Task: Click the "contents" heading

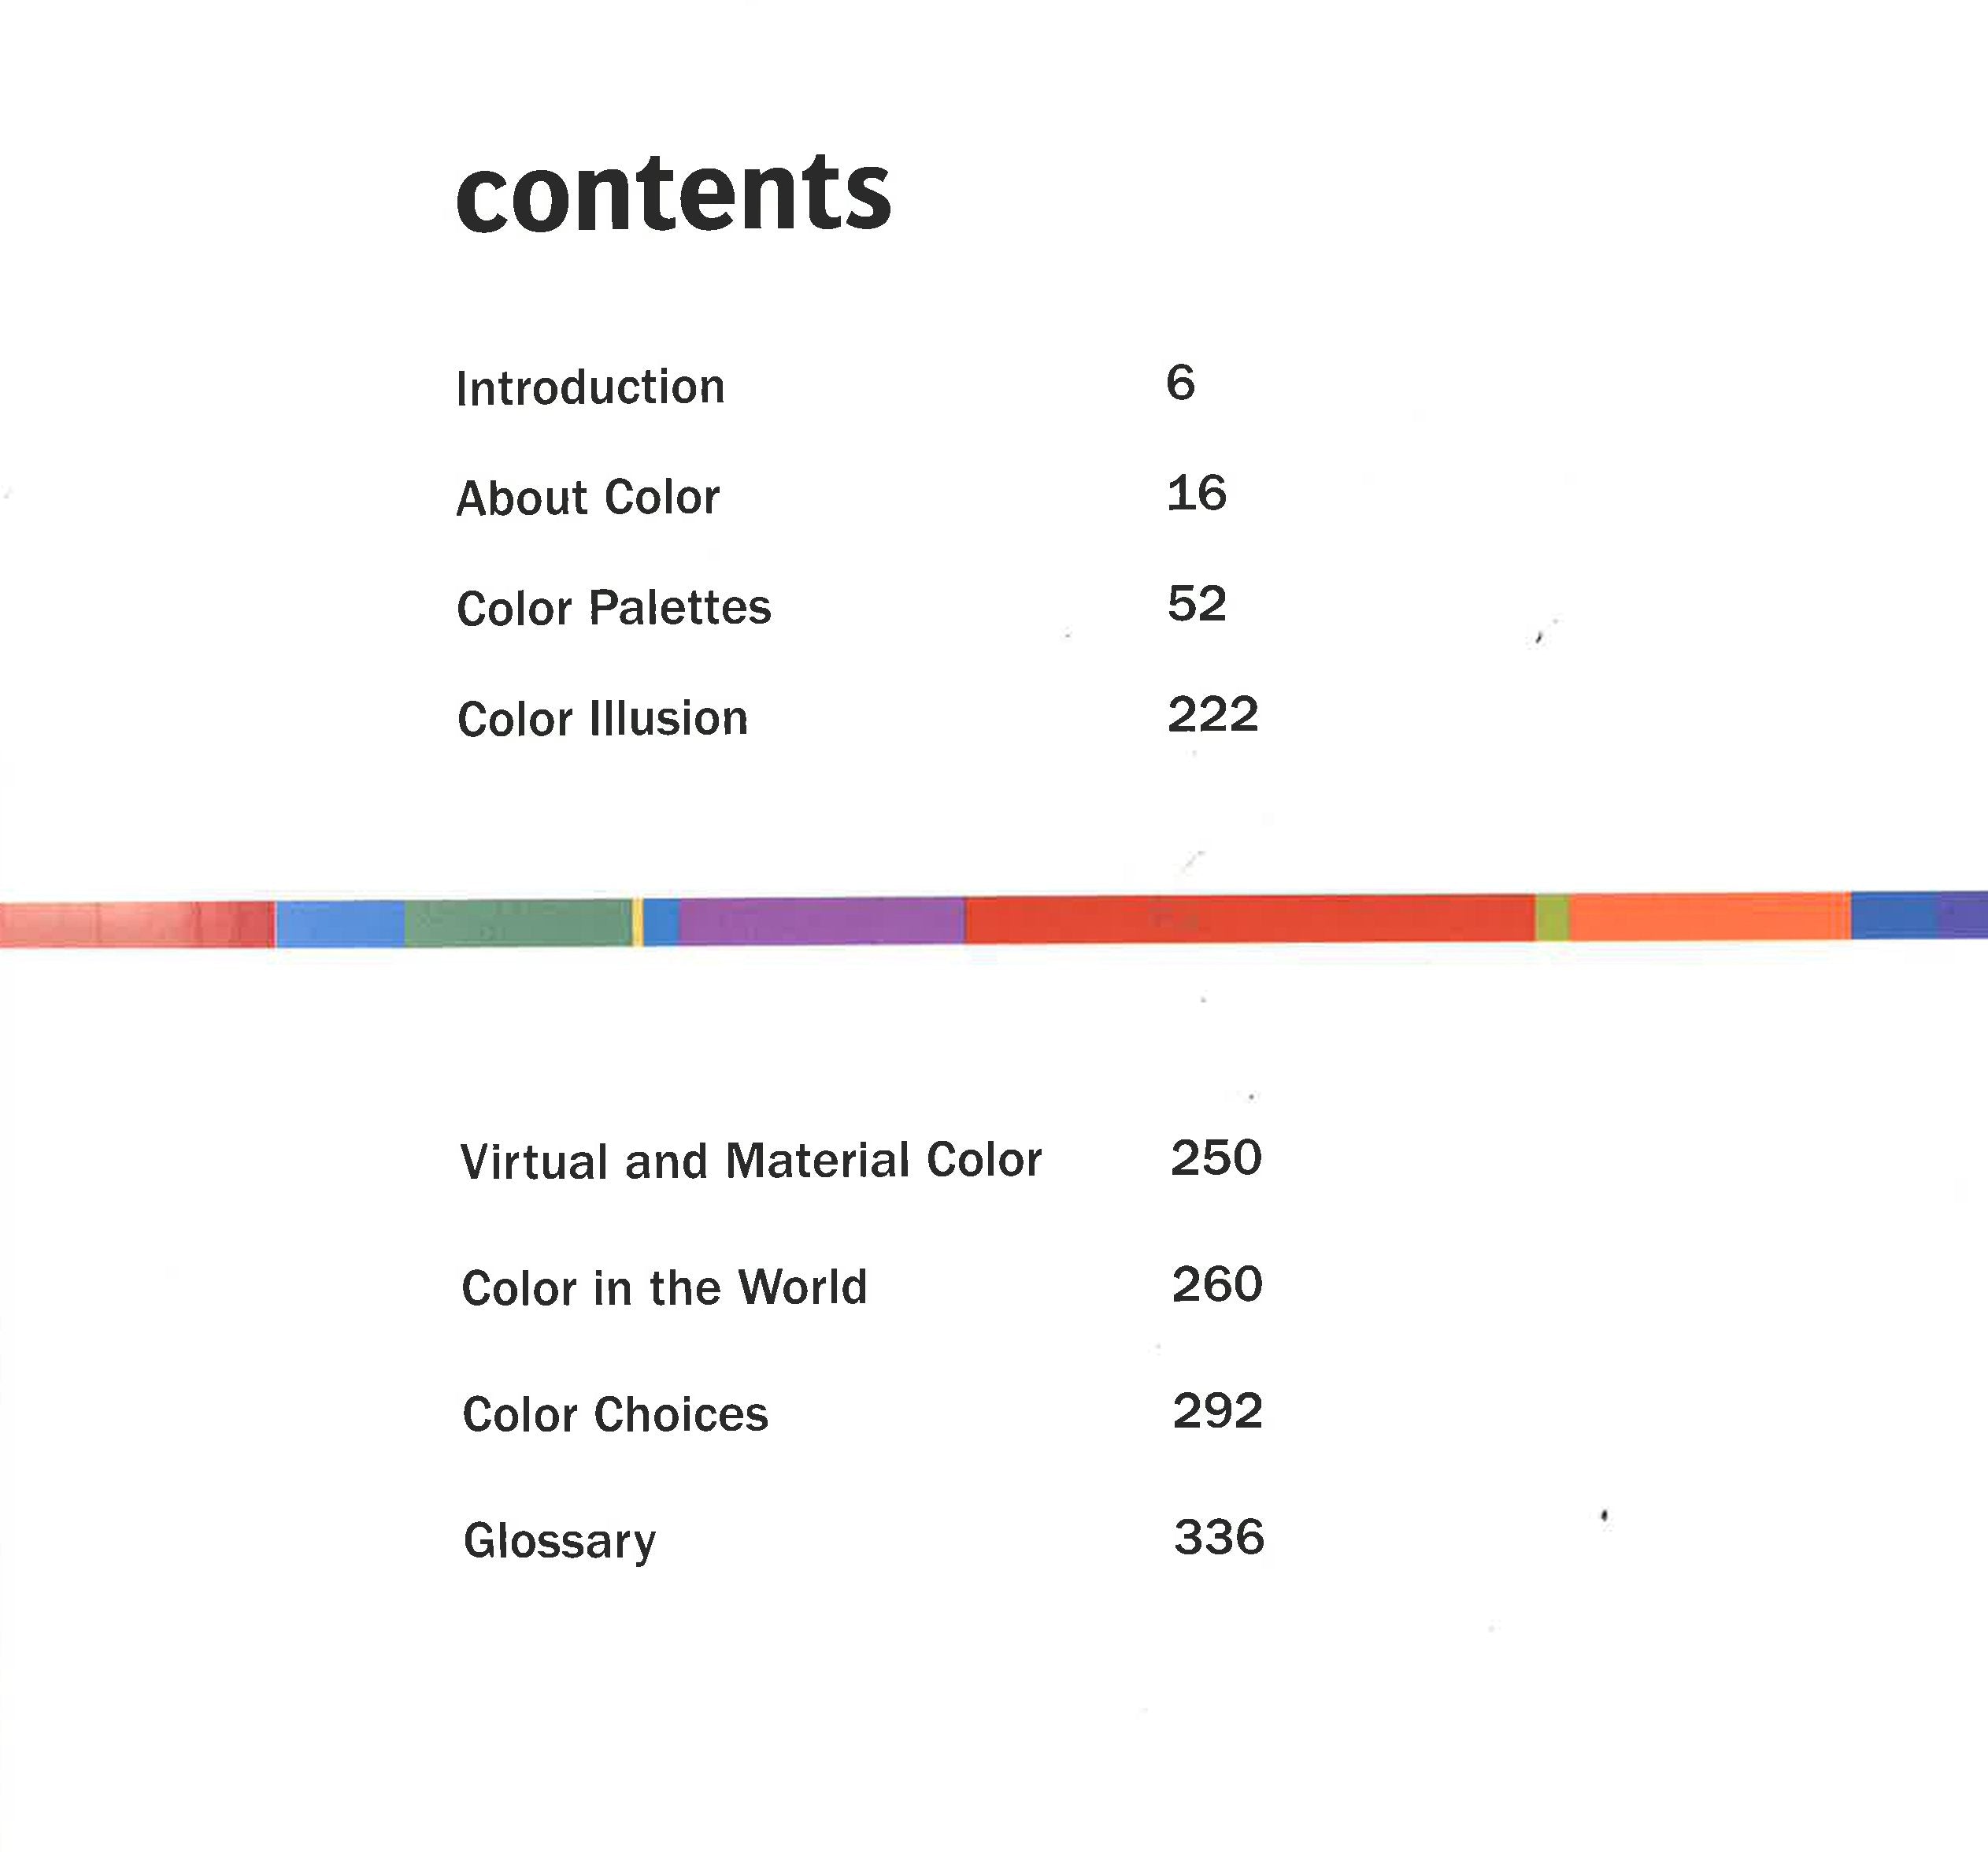Action: (x=673, y=194)
